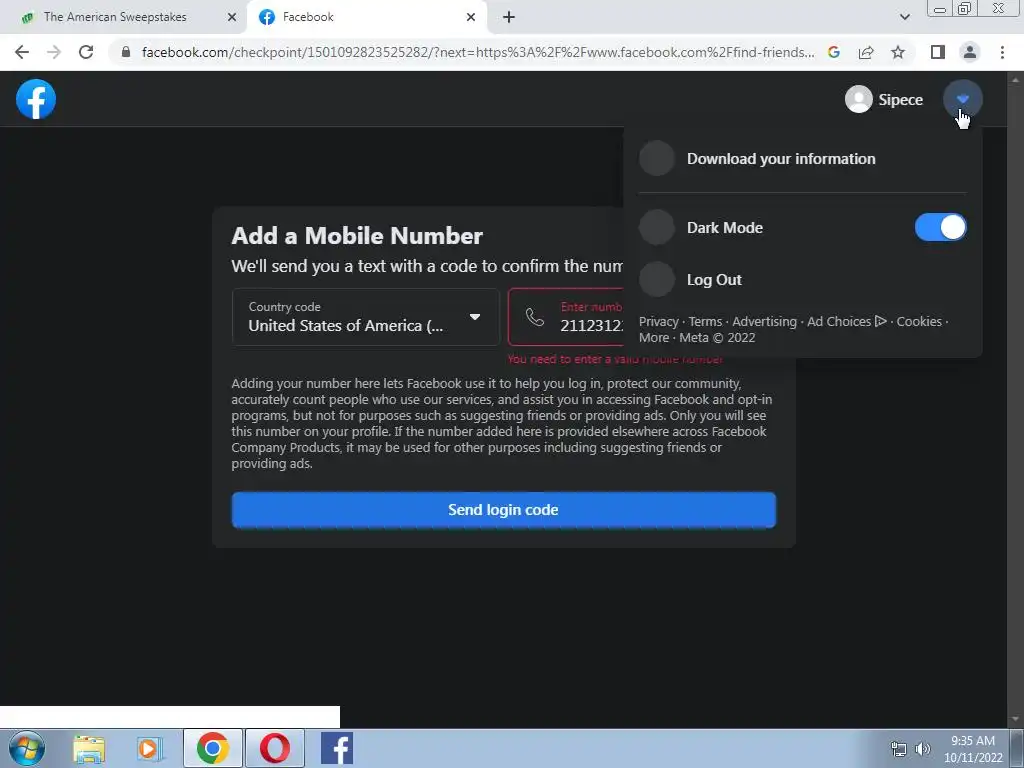Screen dimensions: 1024x768
Task: Click the Add a Mobile Number heading
Action: pos(357,236)
